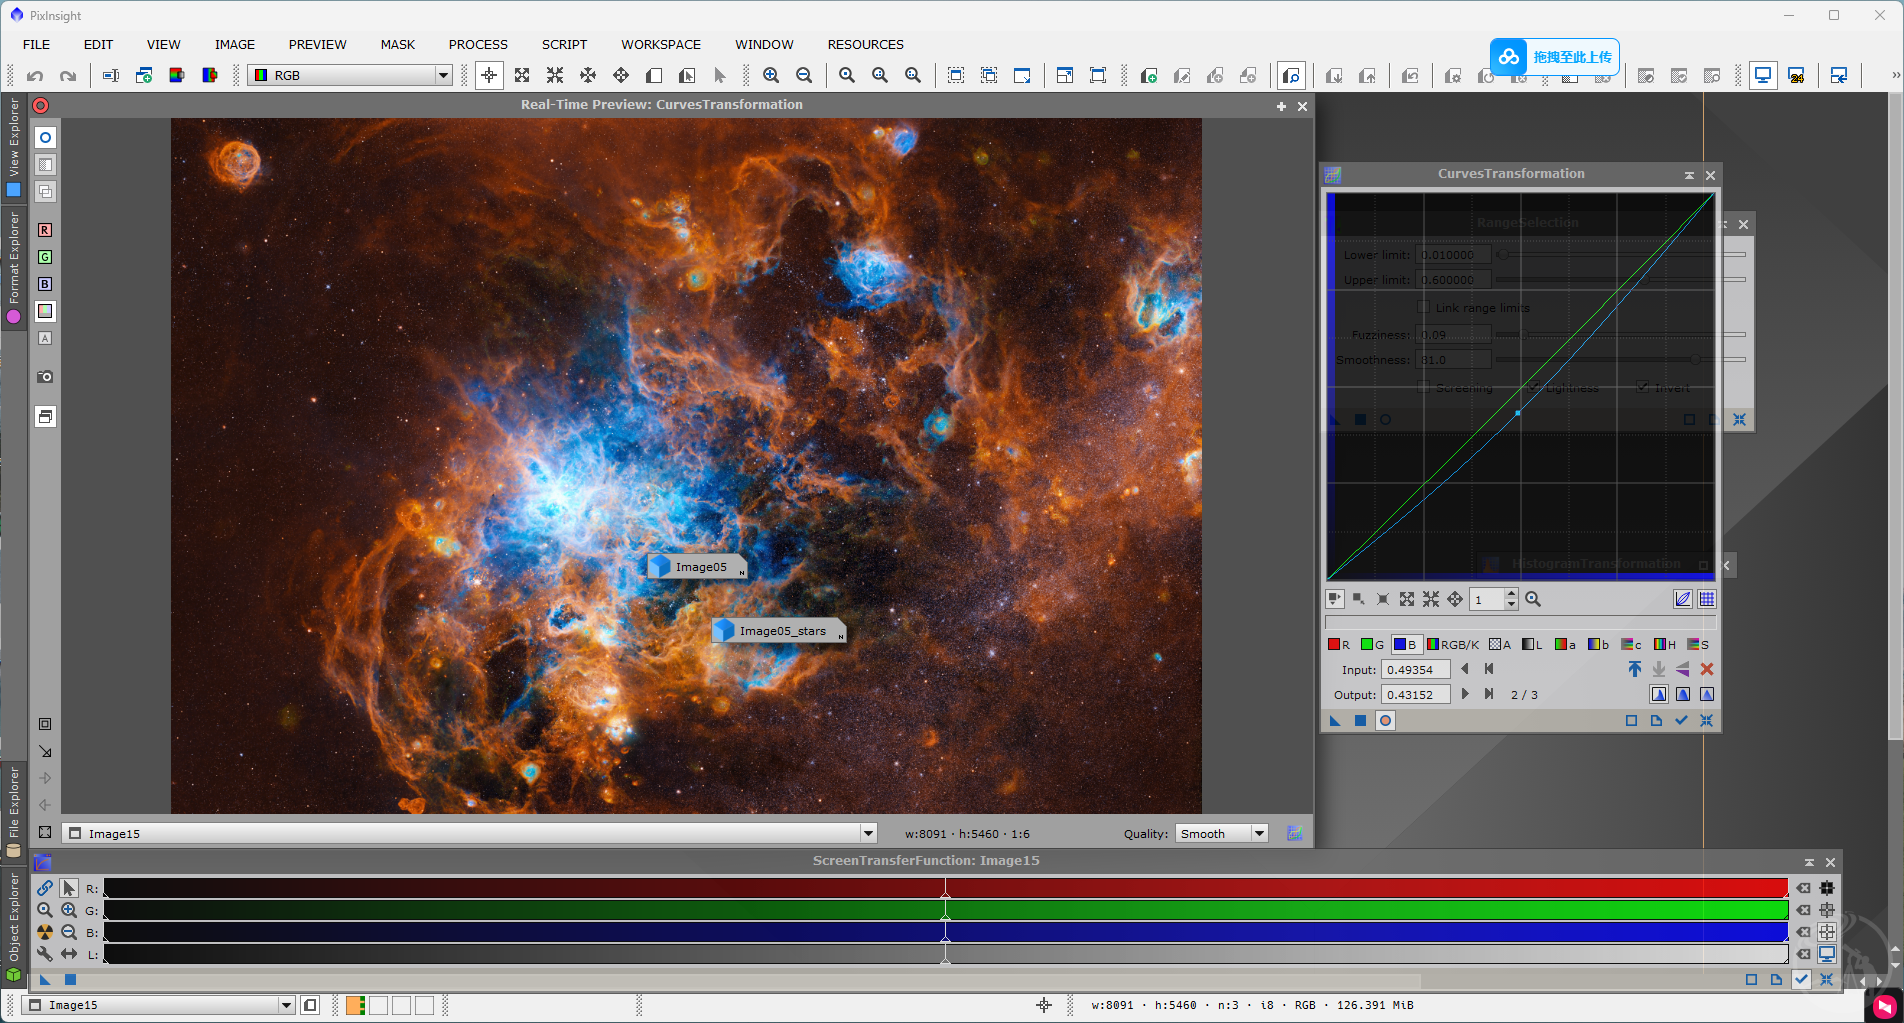Toggle the red R channel in the preview sidebar
Image resolution: width=1904 pixels, height=1023 pixels.
pos(45,230)
